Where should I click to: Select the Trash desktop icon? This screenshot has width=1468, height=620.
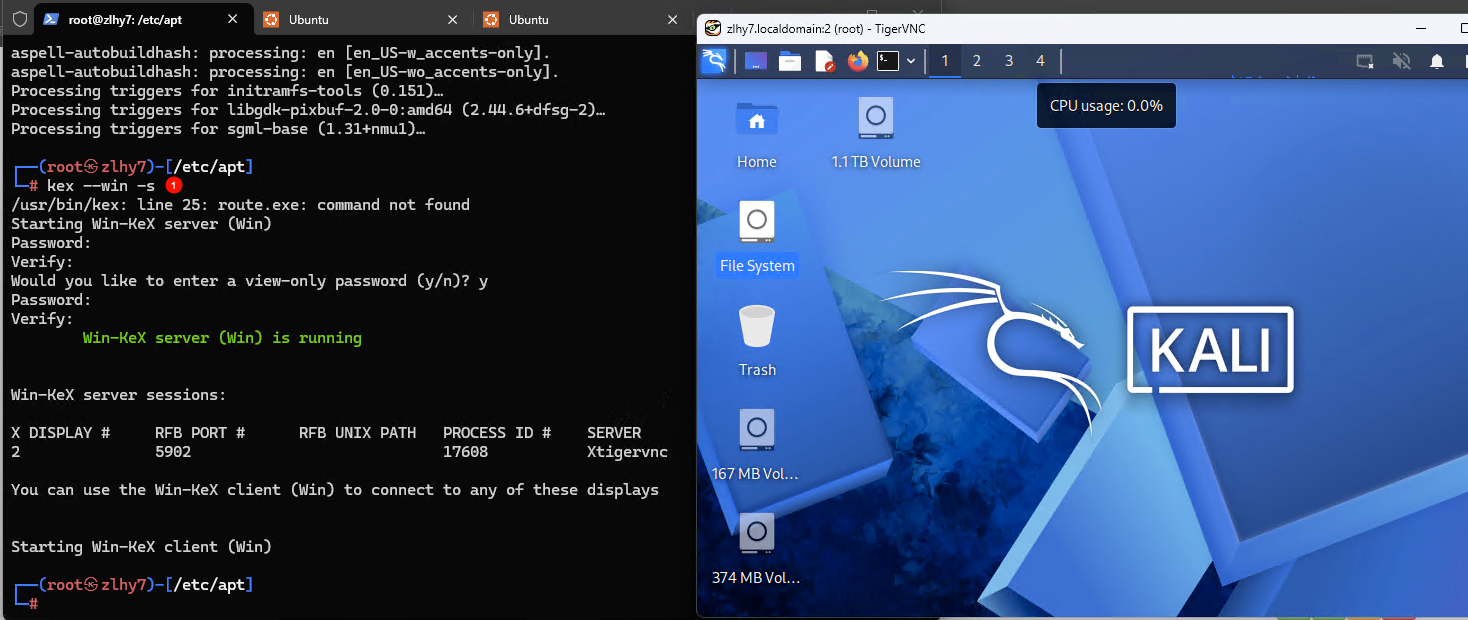click(757, 342)
